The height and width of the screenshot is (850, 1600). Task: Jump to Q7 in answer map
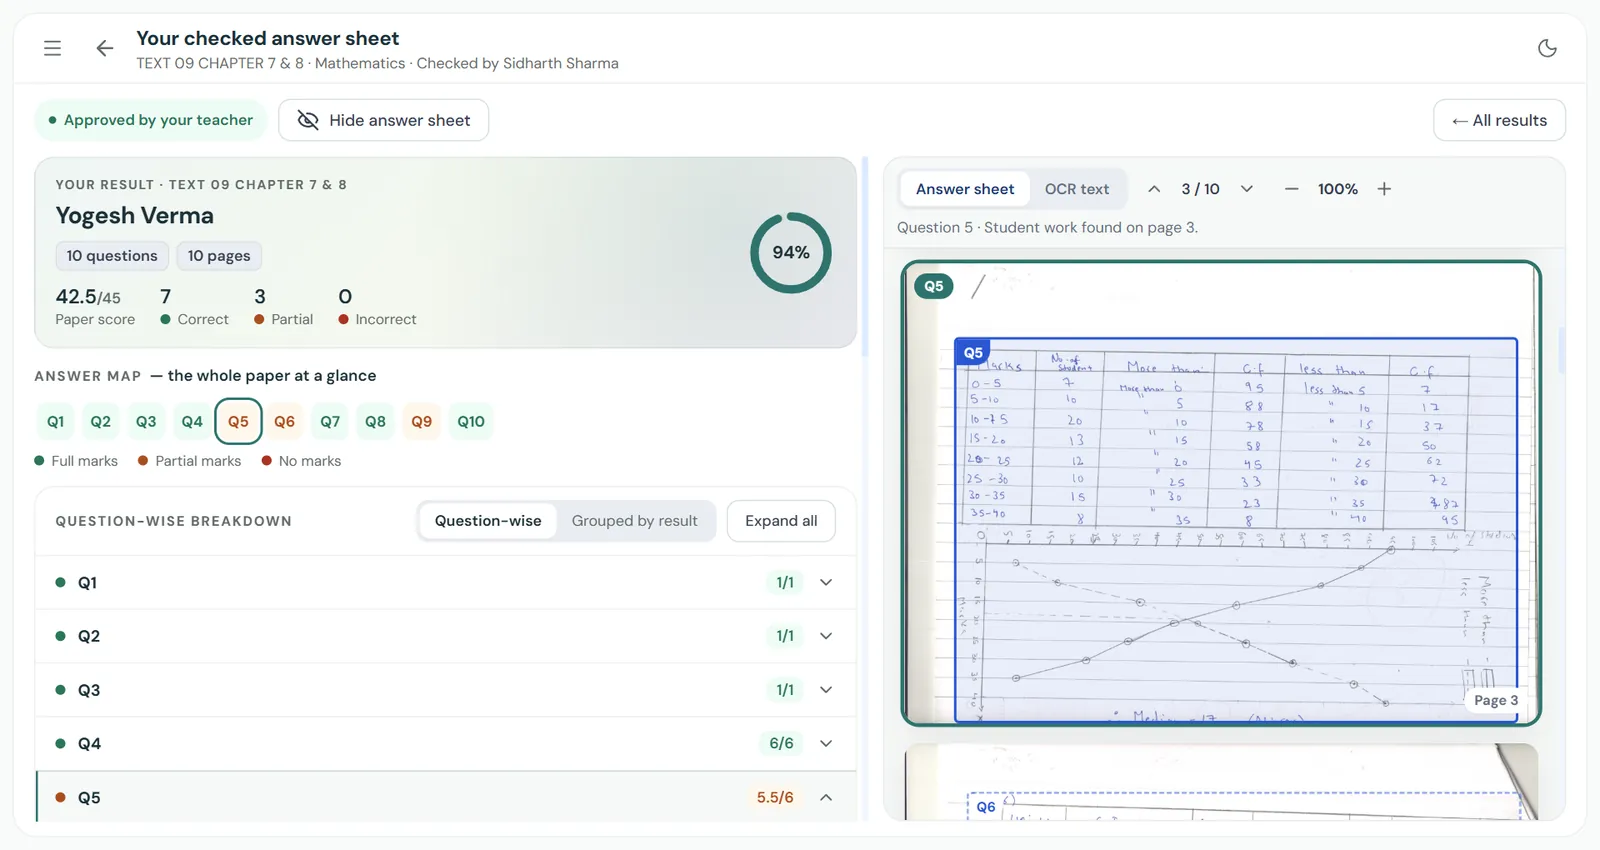pyautogui.click(x=330, y=421)
